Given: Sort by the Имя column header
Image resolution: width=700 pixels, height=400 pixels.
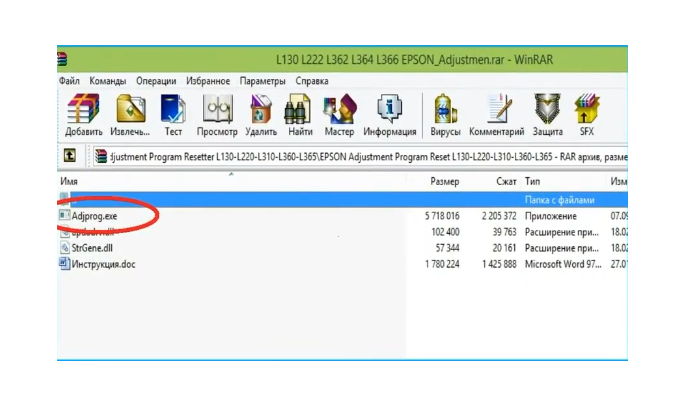Looking at the screenshot, I should [69, 181].
